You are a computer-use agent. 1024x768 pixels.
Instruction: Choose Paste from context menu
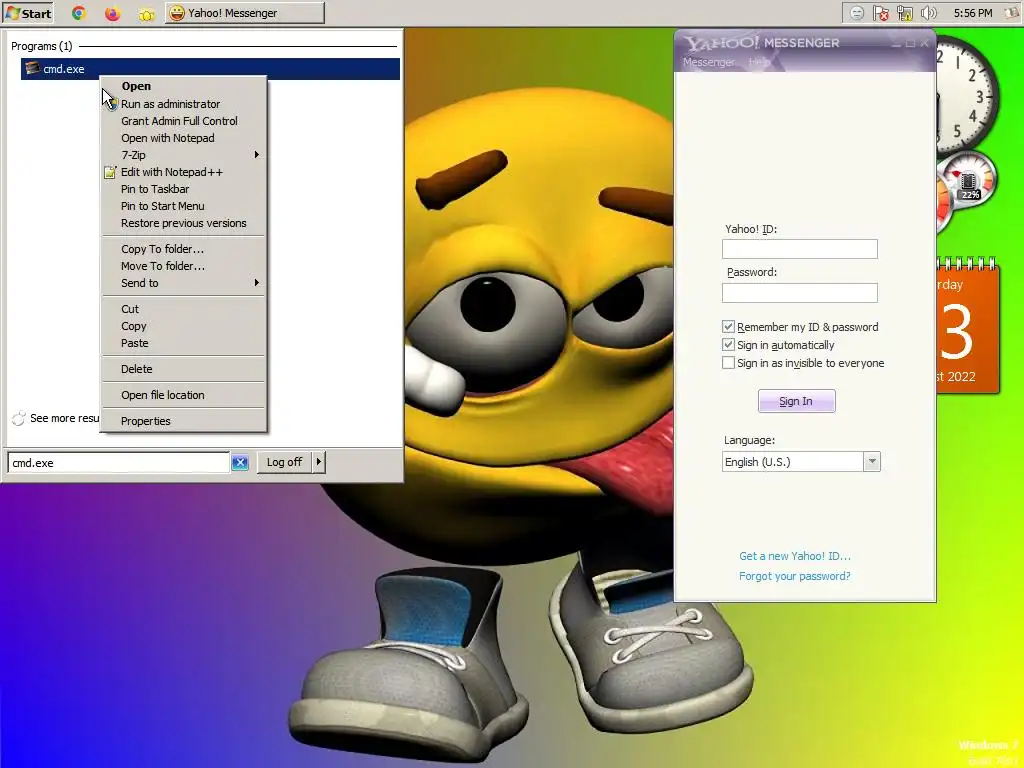184,343
